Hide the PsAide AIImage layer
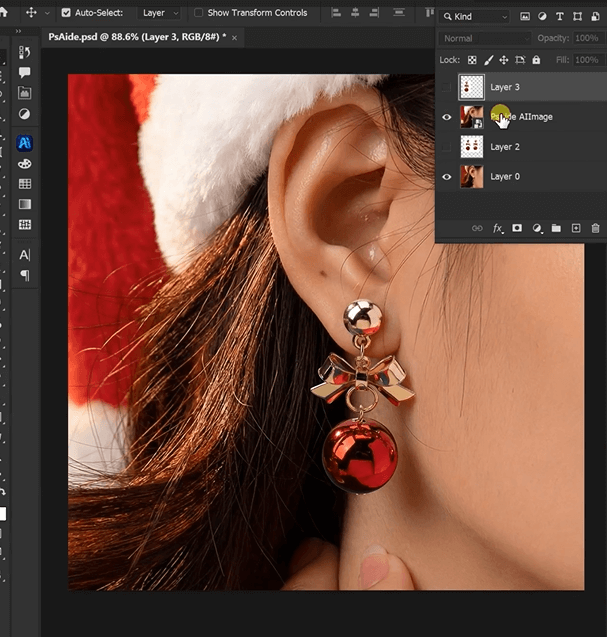This screenshot has height=637, width=607. tap(447, 117)
